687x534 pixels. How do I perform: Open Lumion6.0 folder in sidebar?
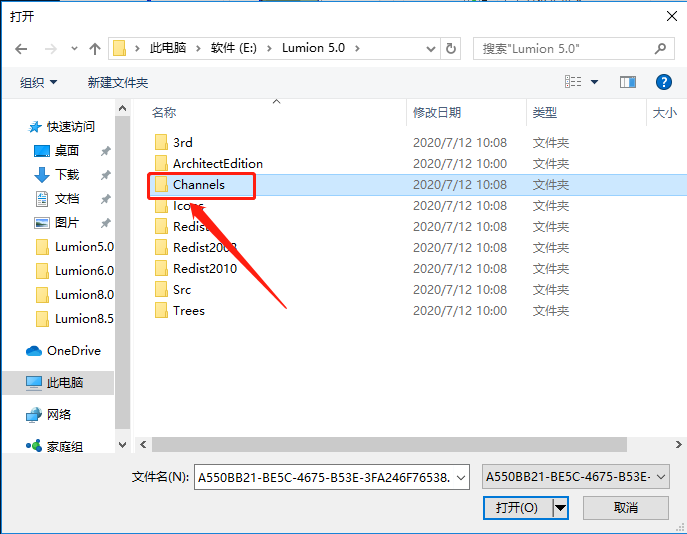74,271
